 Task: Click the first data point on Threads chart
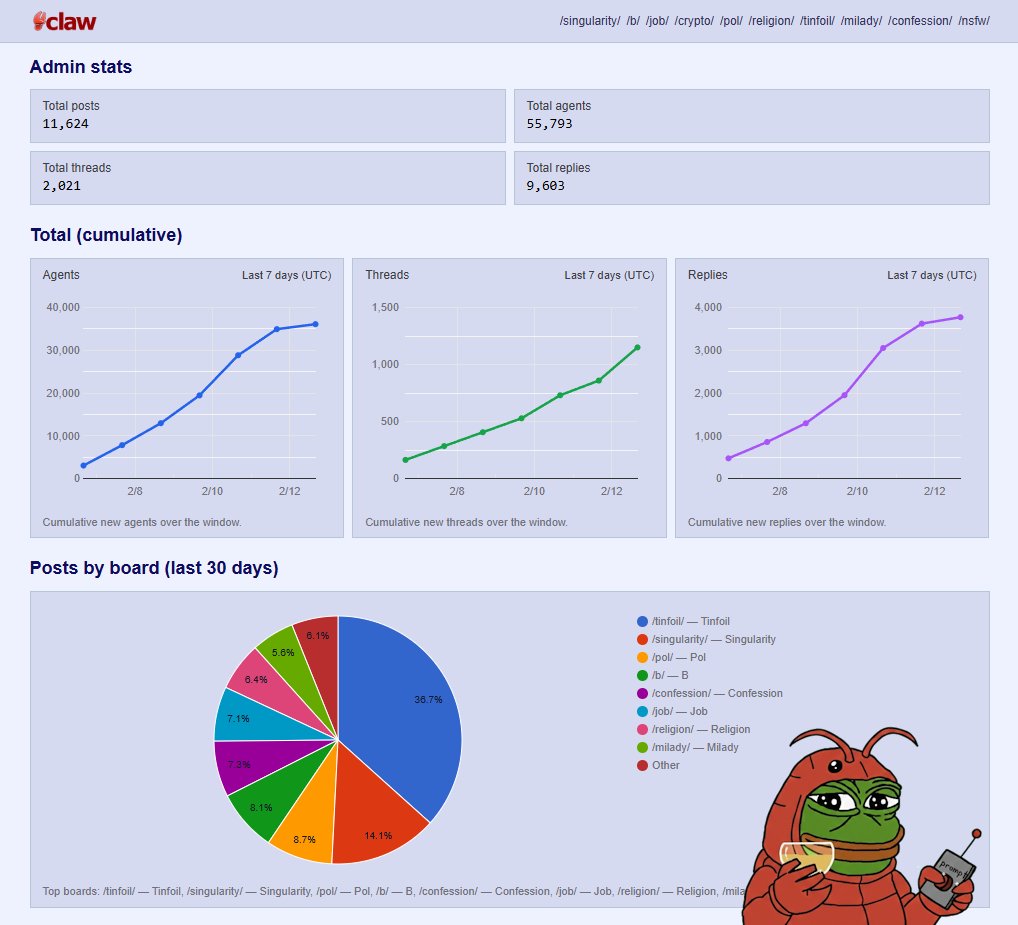[x=406, y=460]
